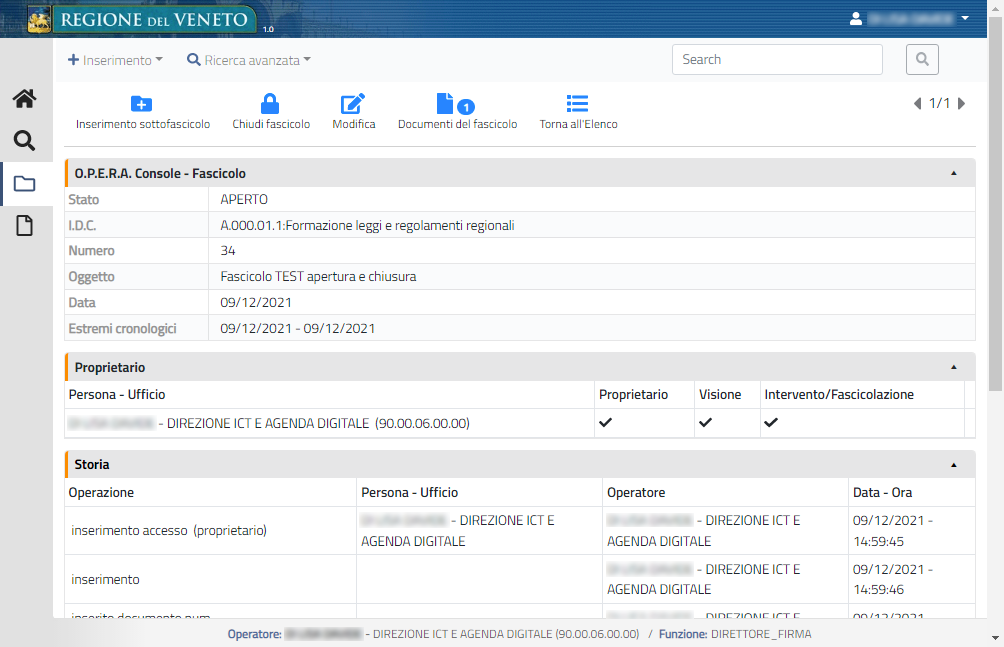The height and width of the screenshot is (647, 1004).
Task: Click the scrollbar down arrow
Action: (996, 638)
